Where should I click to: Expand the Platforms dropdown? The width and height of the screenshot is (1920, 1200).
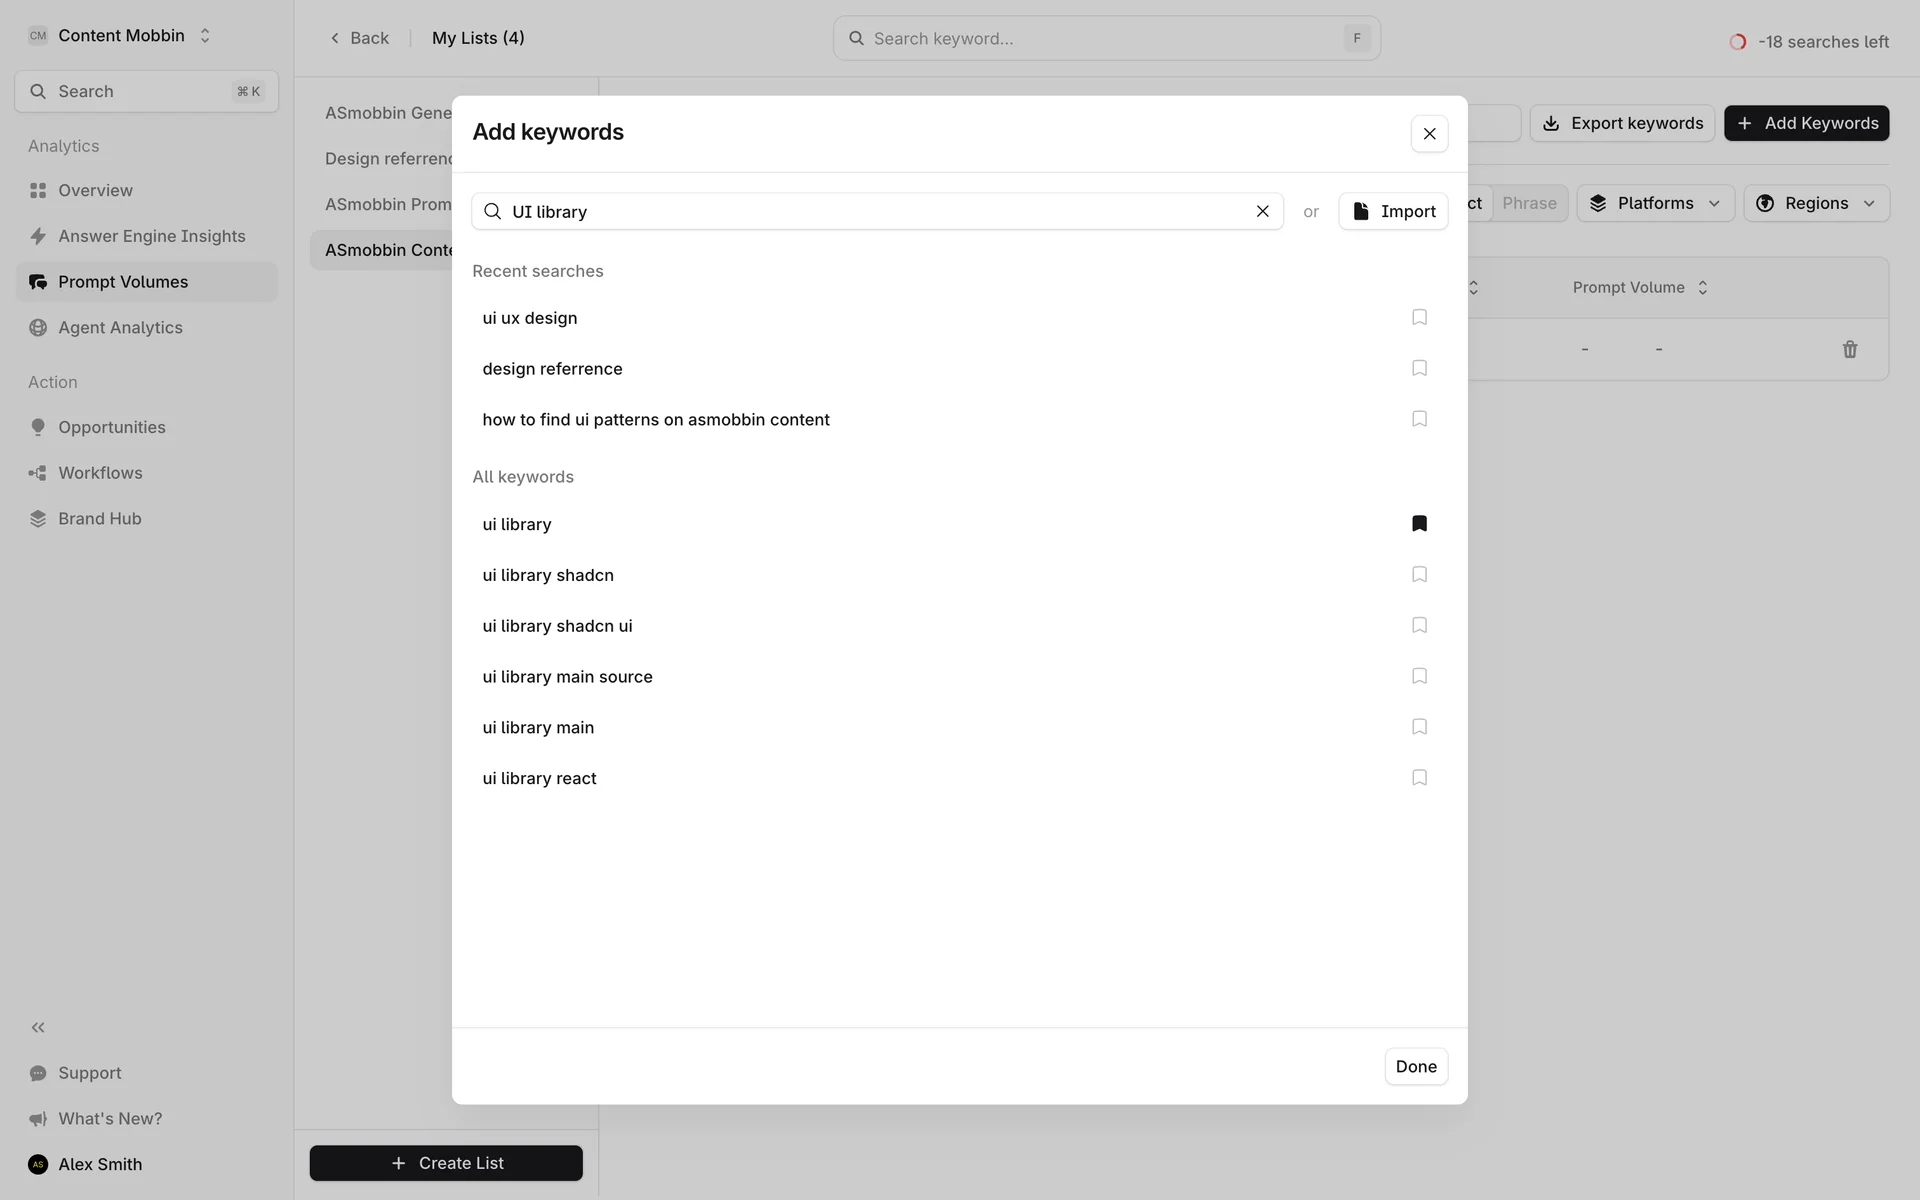(1654, 203)
